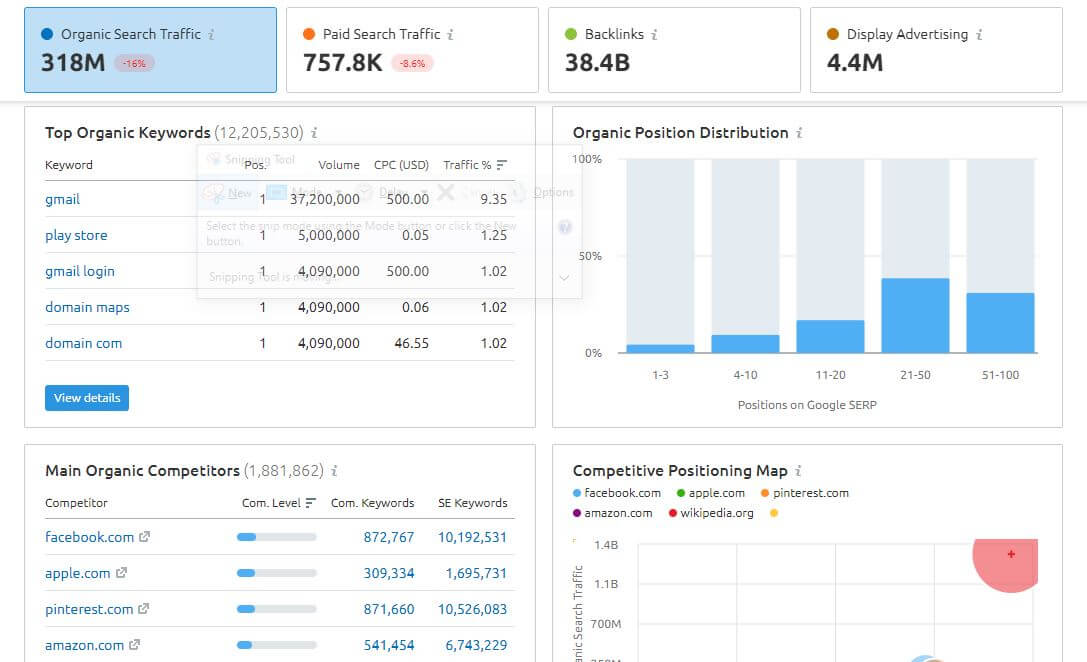Screen dimensions: 1087x662
Task: Click the Competitive Positioning Map info icon
Action: pos(799,471)
